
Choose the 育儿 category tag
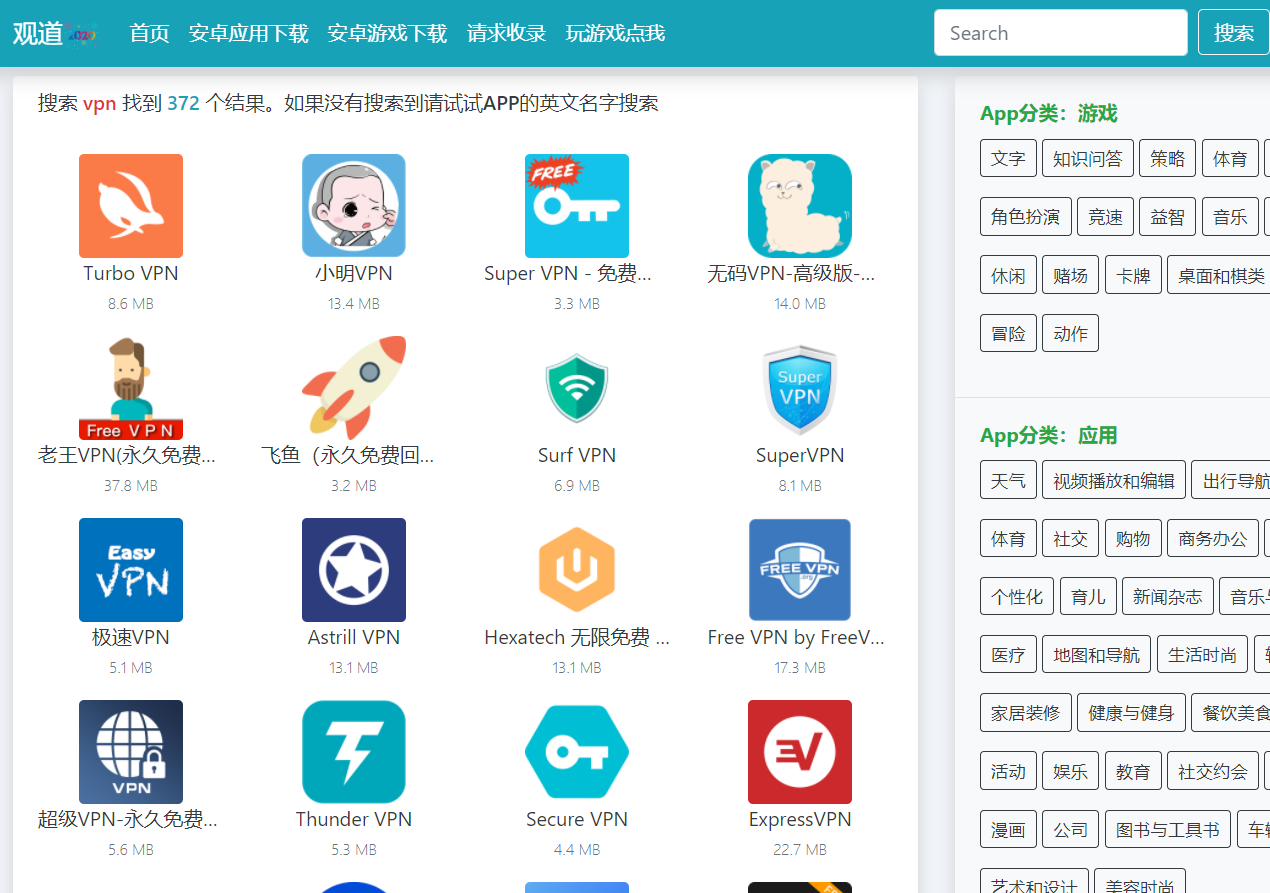tap(1088, 596)
